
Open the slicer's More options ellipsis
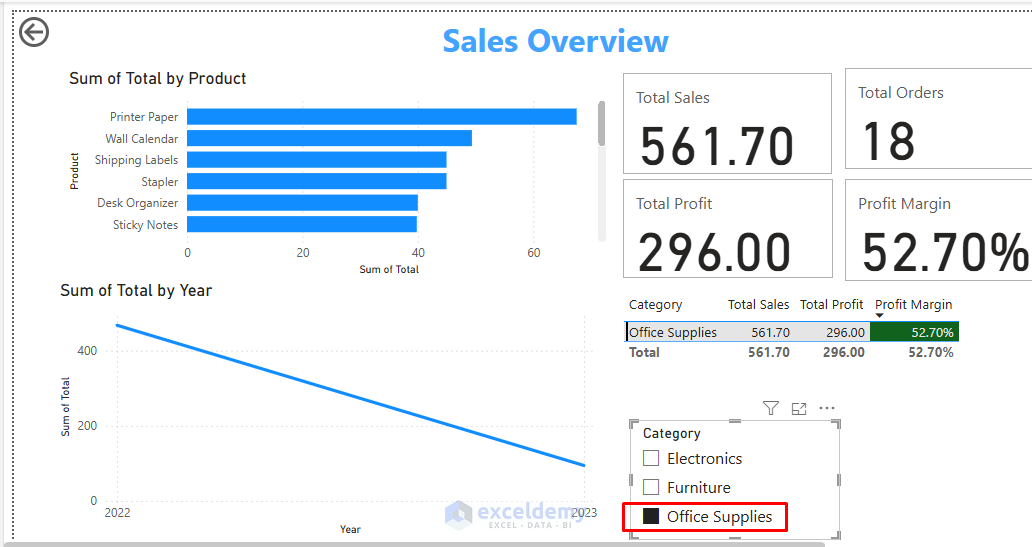coord(827,408)
